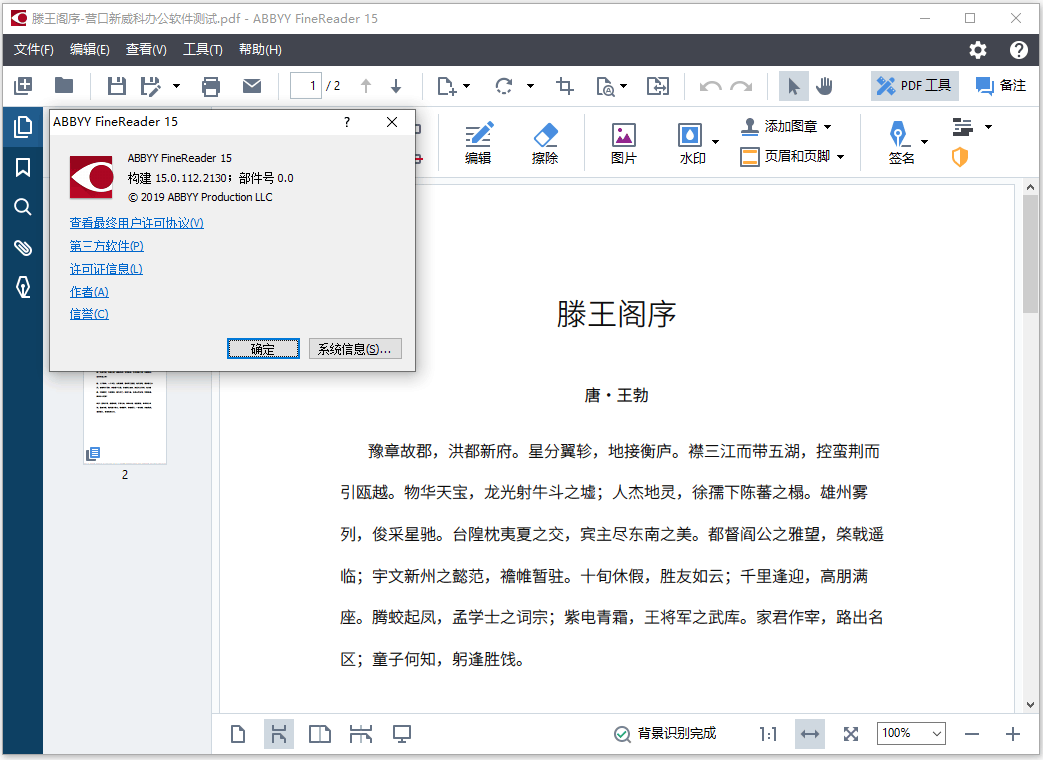Open the bookmarks panel in sidebar

tap(22, 167)
